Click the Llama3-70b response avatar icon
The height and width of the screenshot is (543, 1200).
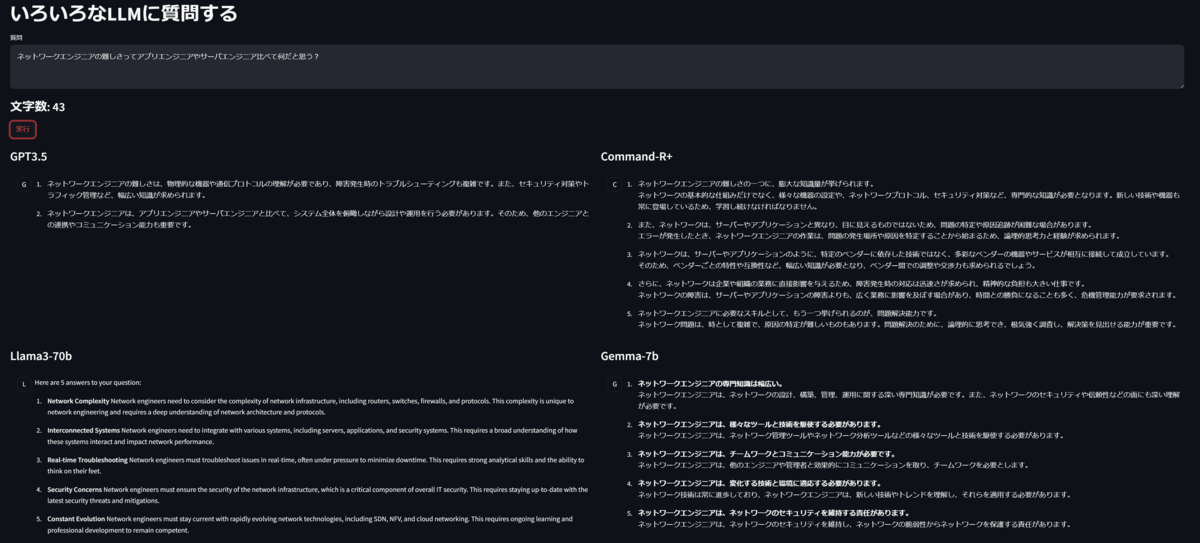(24, 383)
